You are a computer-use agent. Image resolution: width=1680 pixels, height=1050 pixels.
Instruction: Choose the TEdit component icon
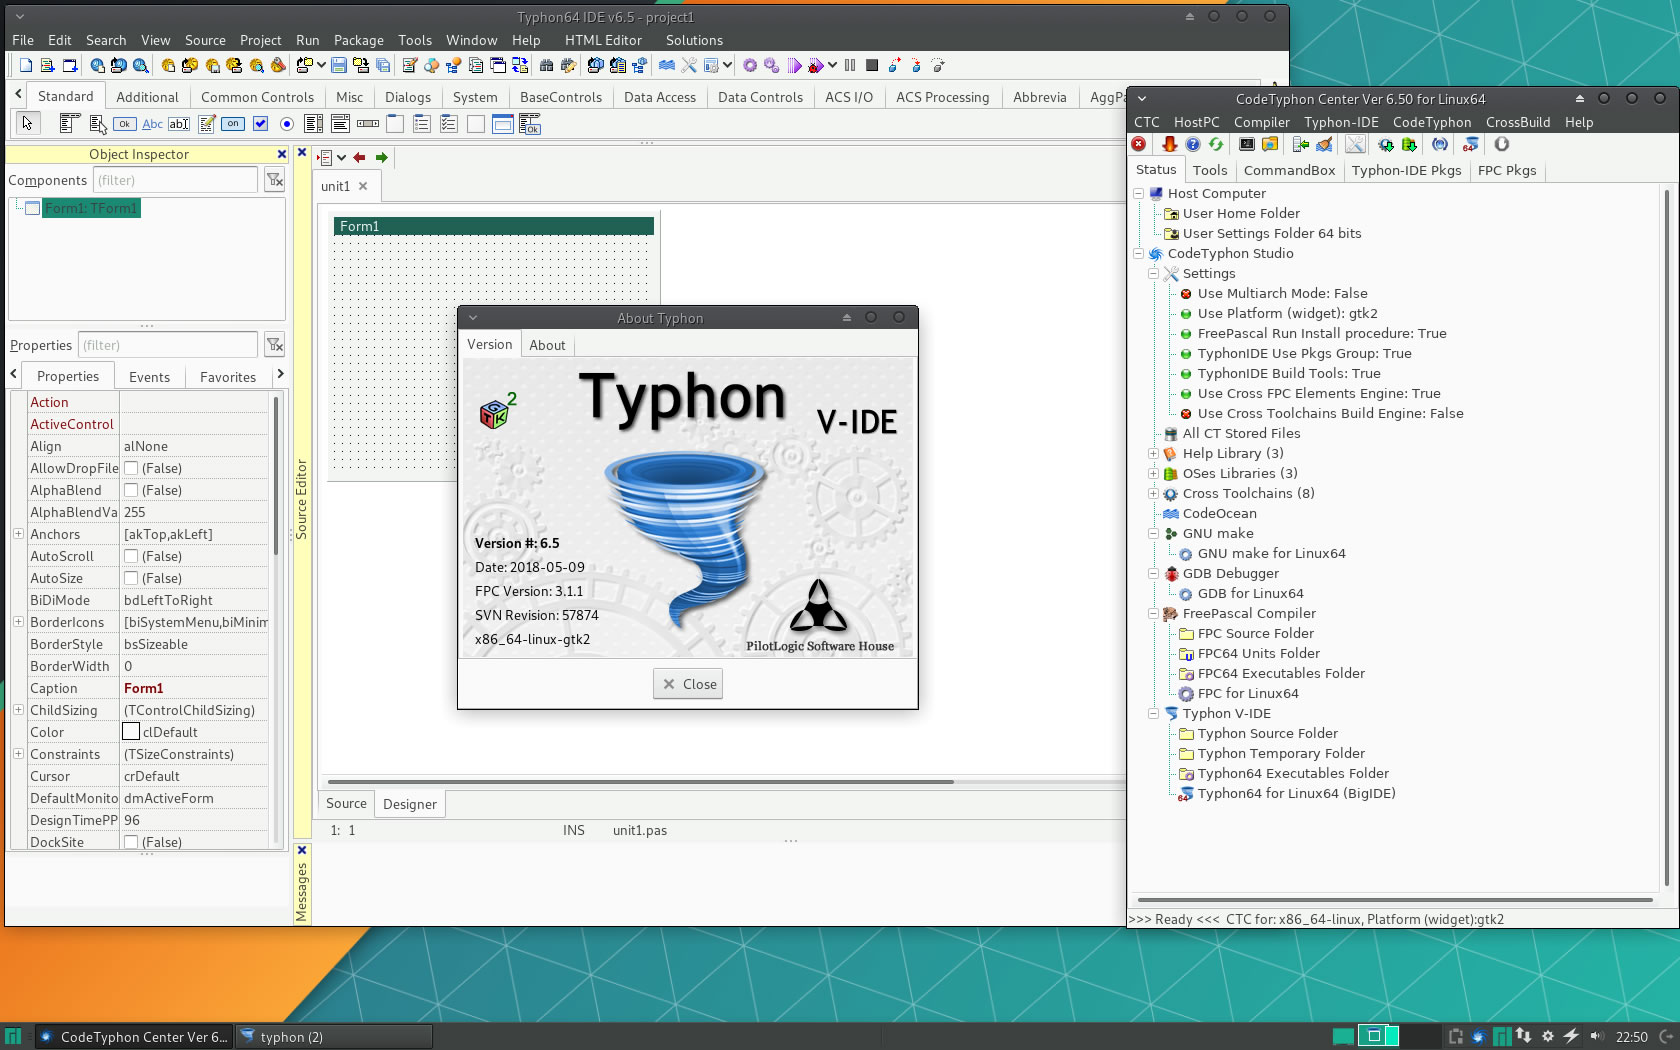(x=179, y=124)
